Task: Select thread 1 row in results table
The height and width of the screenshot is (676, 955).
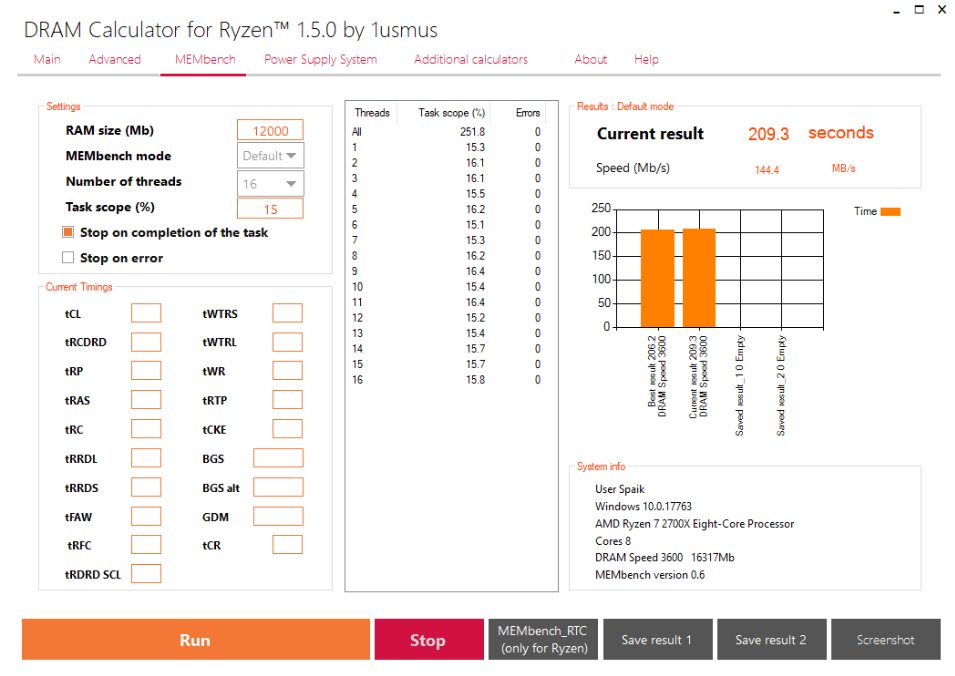Action: (446, 147)
